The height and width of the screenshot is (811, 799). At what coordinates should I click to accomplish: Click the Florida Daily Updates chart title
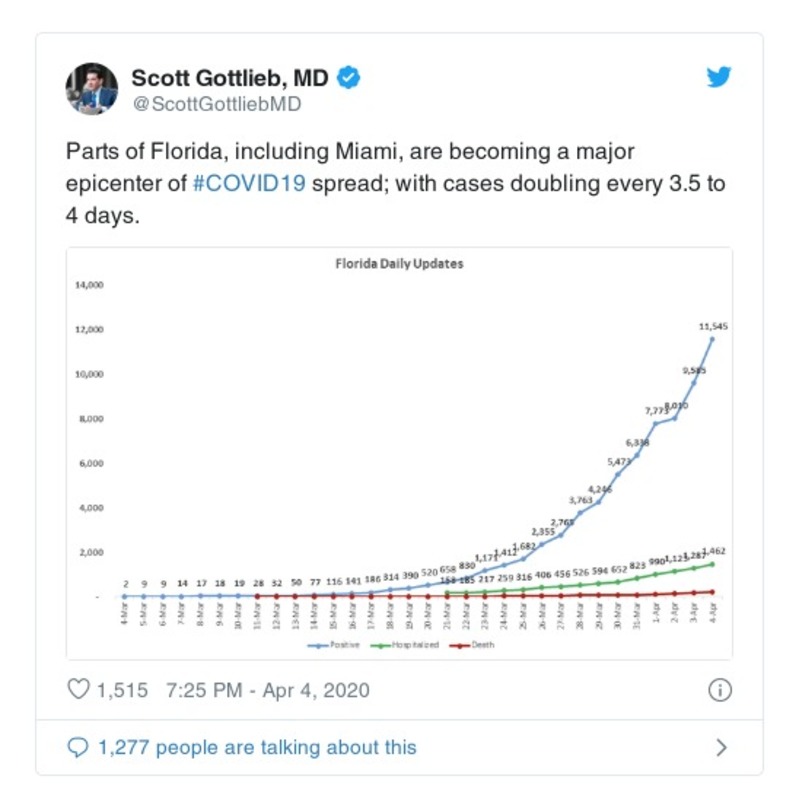click(398, 265)
